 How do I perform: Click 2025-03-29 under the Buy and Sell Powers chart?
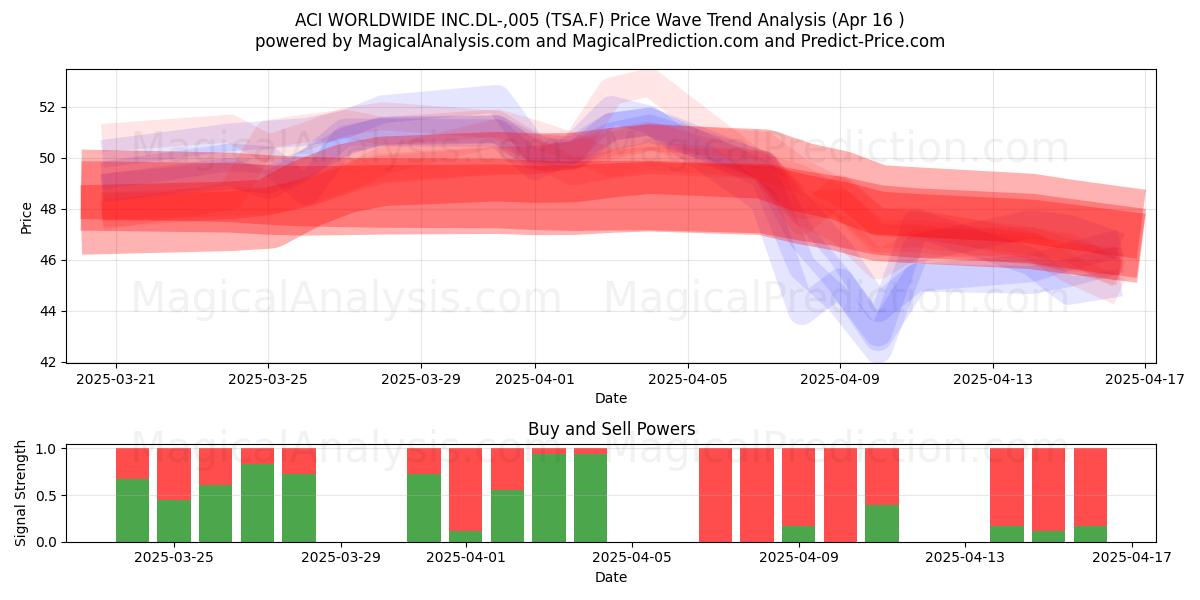[x=341, y=559]
